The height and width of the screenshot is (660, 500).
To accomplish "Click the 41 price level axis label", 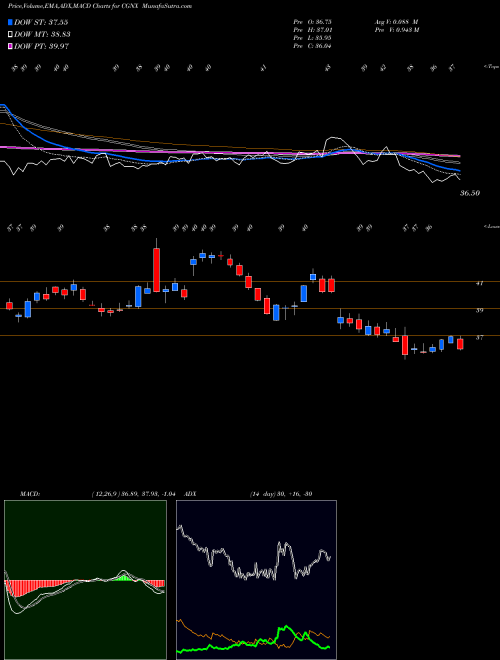I will pyautogui.click(x=479, y=283).
